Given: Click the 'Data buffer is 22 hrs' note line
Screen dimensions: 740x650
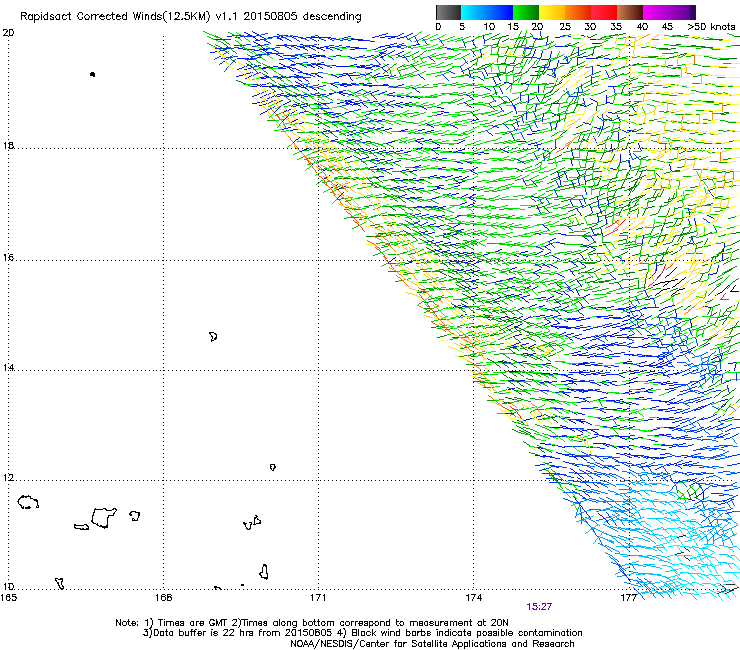Looking at the screenshot, I should (362, 633).
